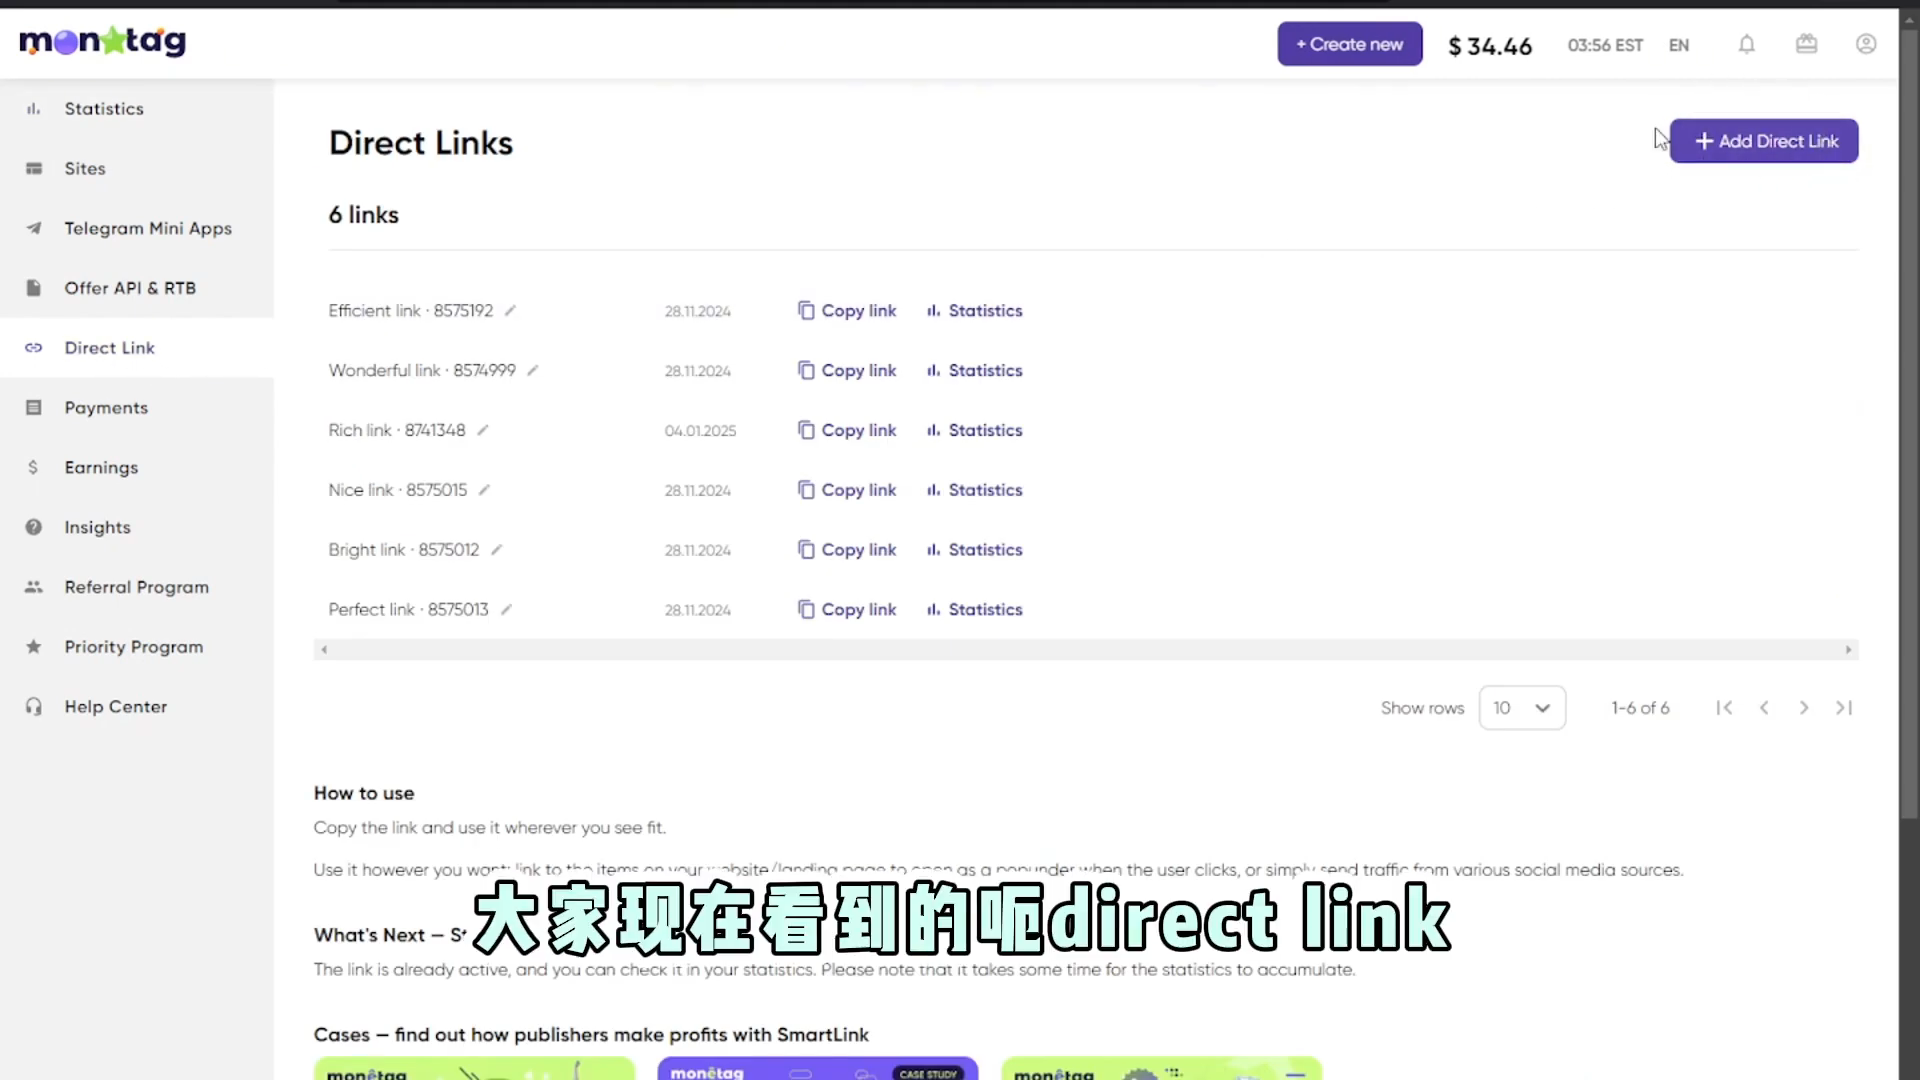View Statistics for Wonderful link

coord(974,370)
